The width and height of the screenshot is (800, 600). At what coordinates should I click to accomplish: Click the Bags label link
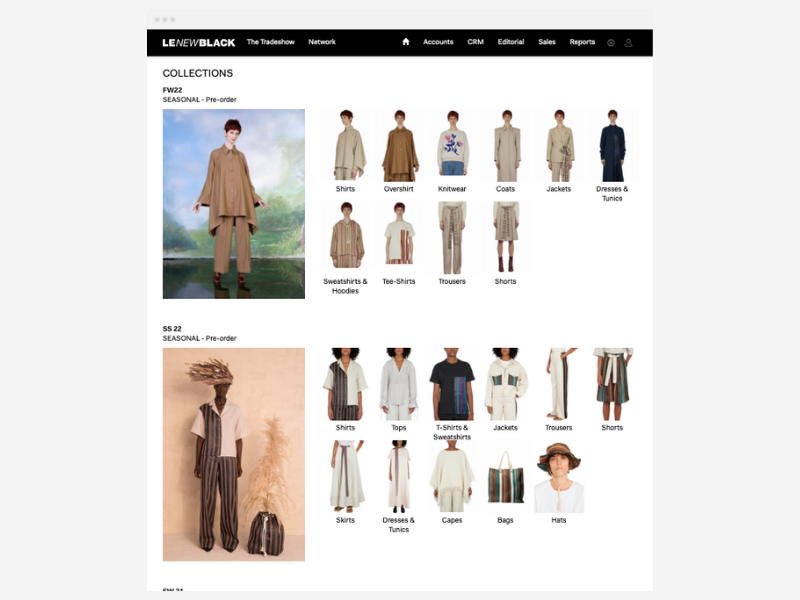click(x=505, y=520)
